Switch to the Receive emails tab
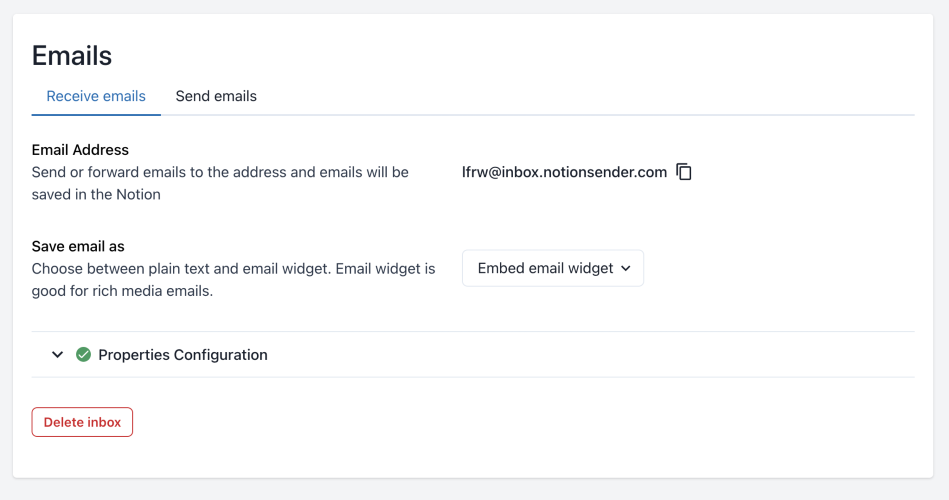Viewport: 949px width, 500px height. [96, 97]
